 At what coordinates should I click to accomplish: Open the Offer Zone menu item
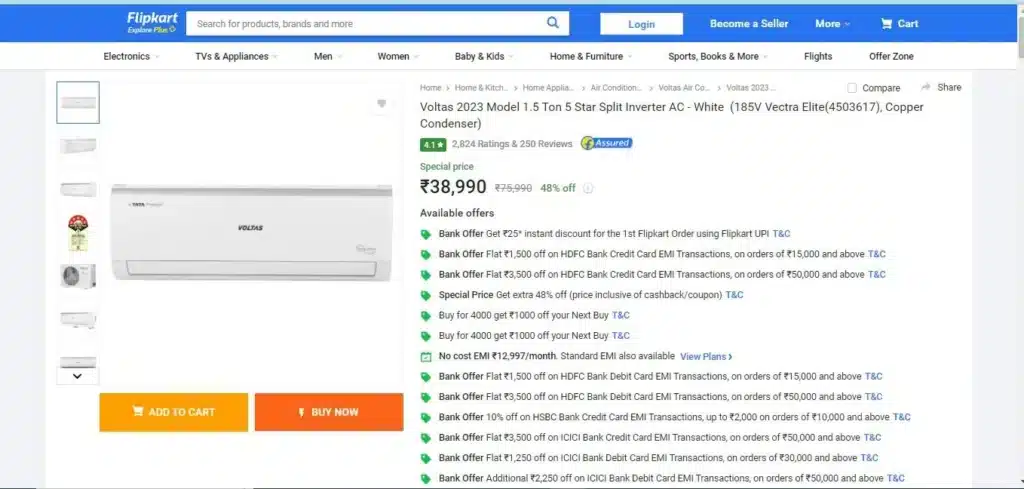(891, 56)
